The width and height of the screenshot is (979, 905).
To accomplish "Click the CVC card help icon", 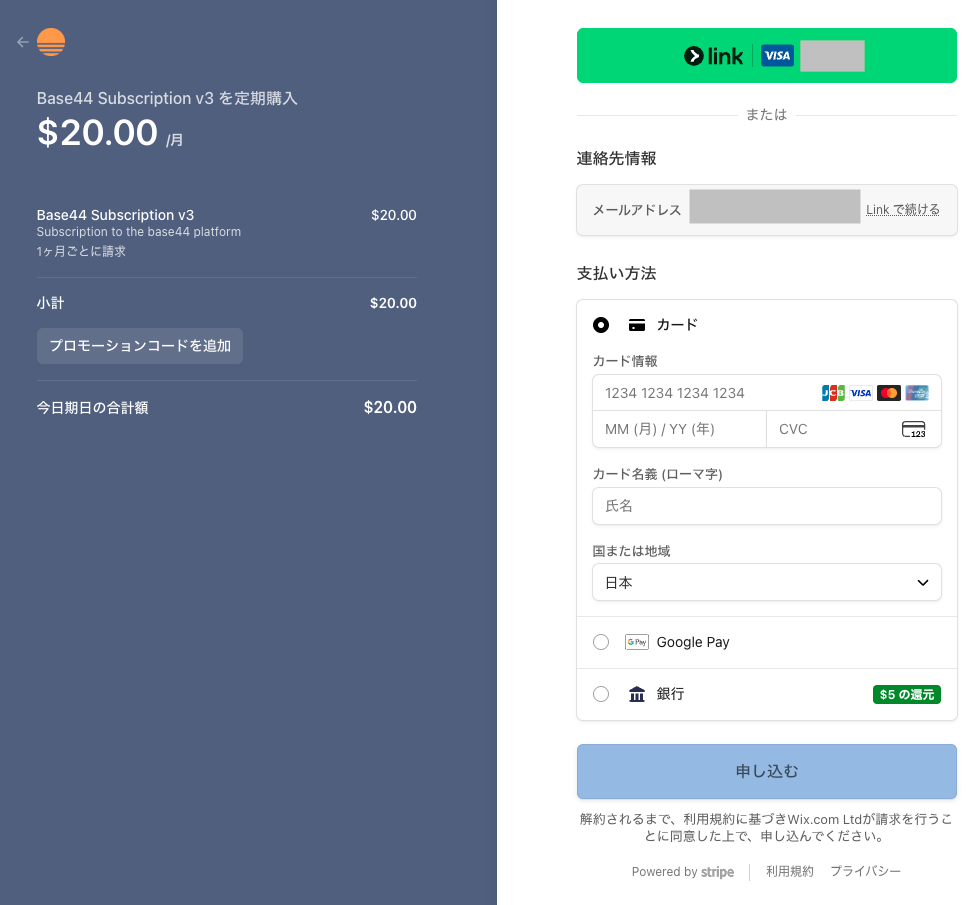I will click(x=913, y=430).
